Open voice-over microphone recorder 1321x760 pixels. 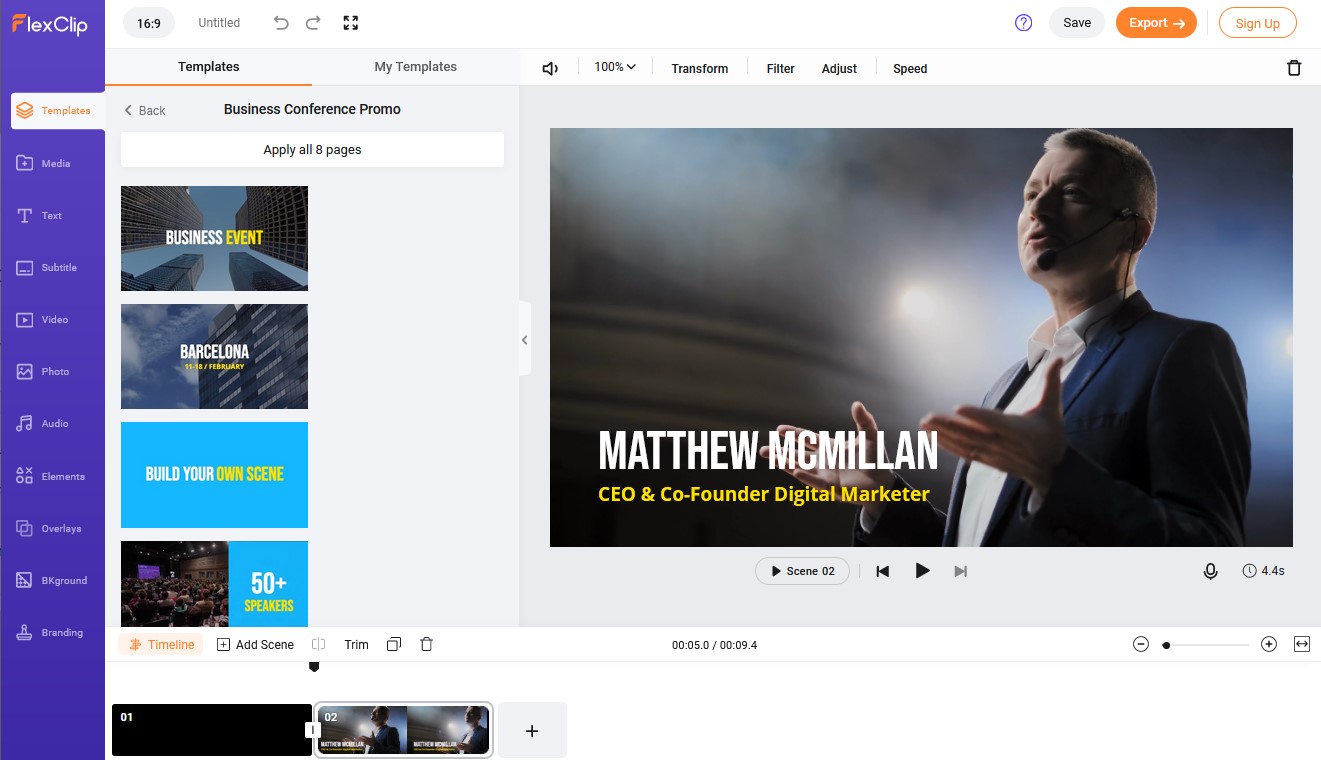click(x=1210, y=571)
